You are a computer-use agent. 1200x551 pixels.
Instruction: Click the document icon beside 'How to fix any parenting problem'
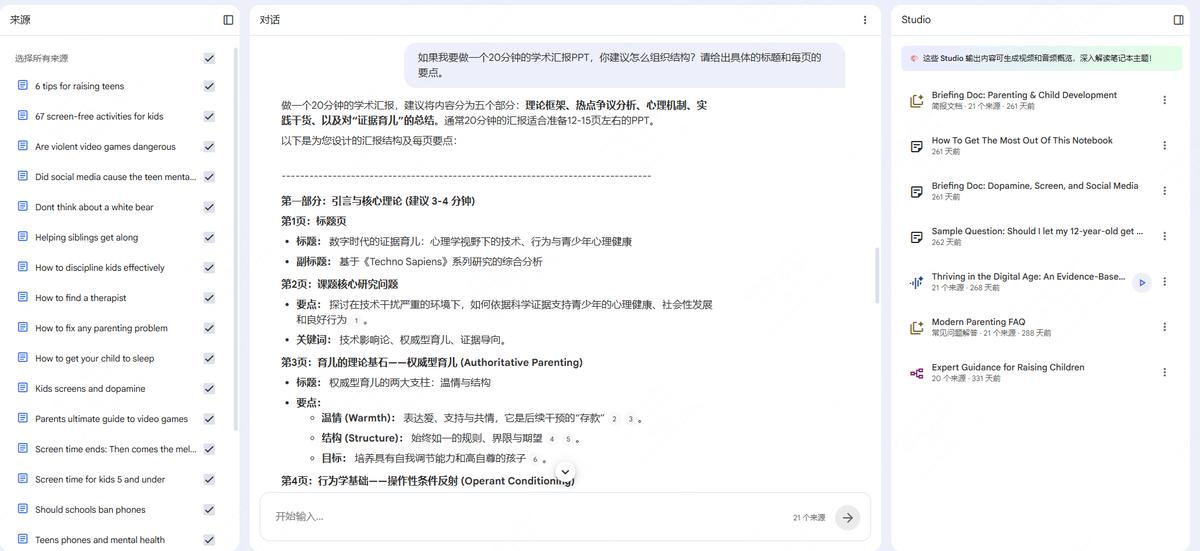[x=23, y=328]
